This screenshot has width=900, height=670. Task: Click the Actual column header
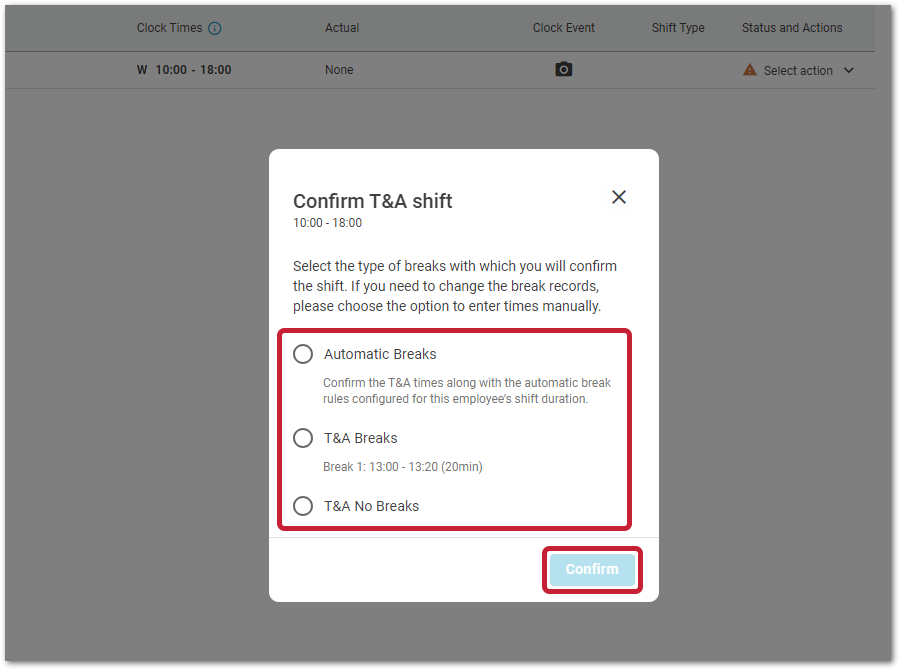(342, 28)
